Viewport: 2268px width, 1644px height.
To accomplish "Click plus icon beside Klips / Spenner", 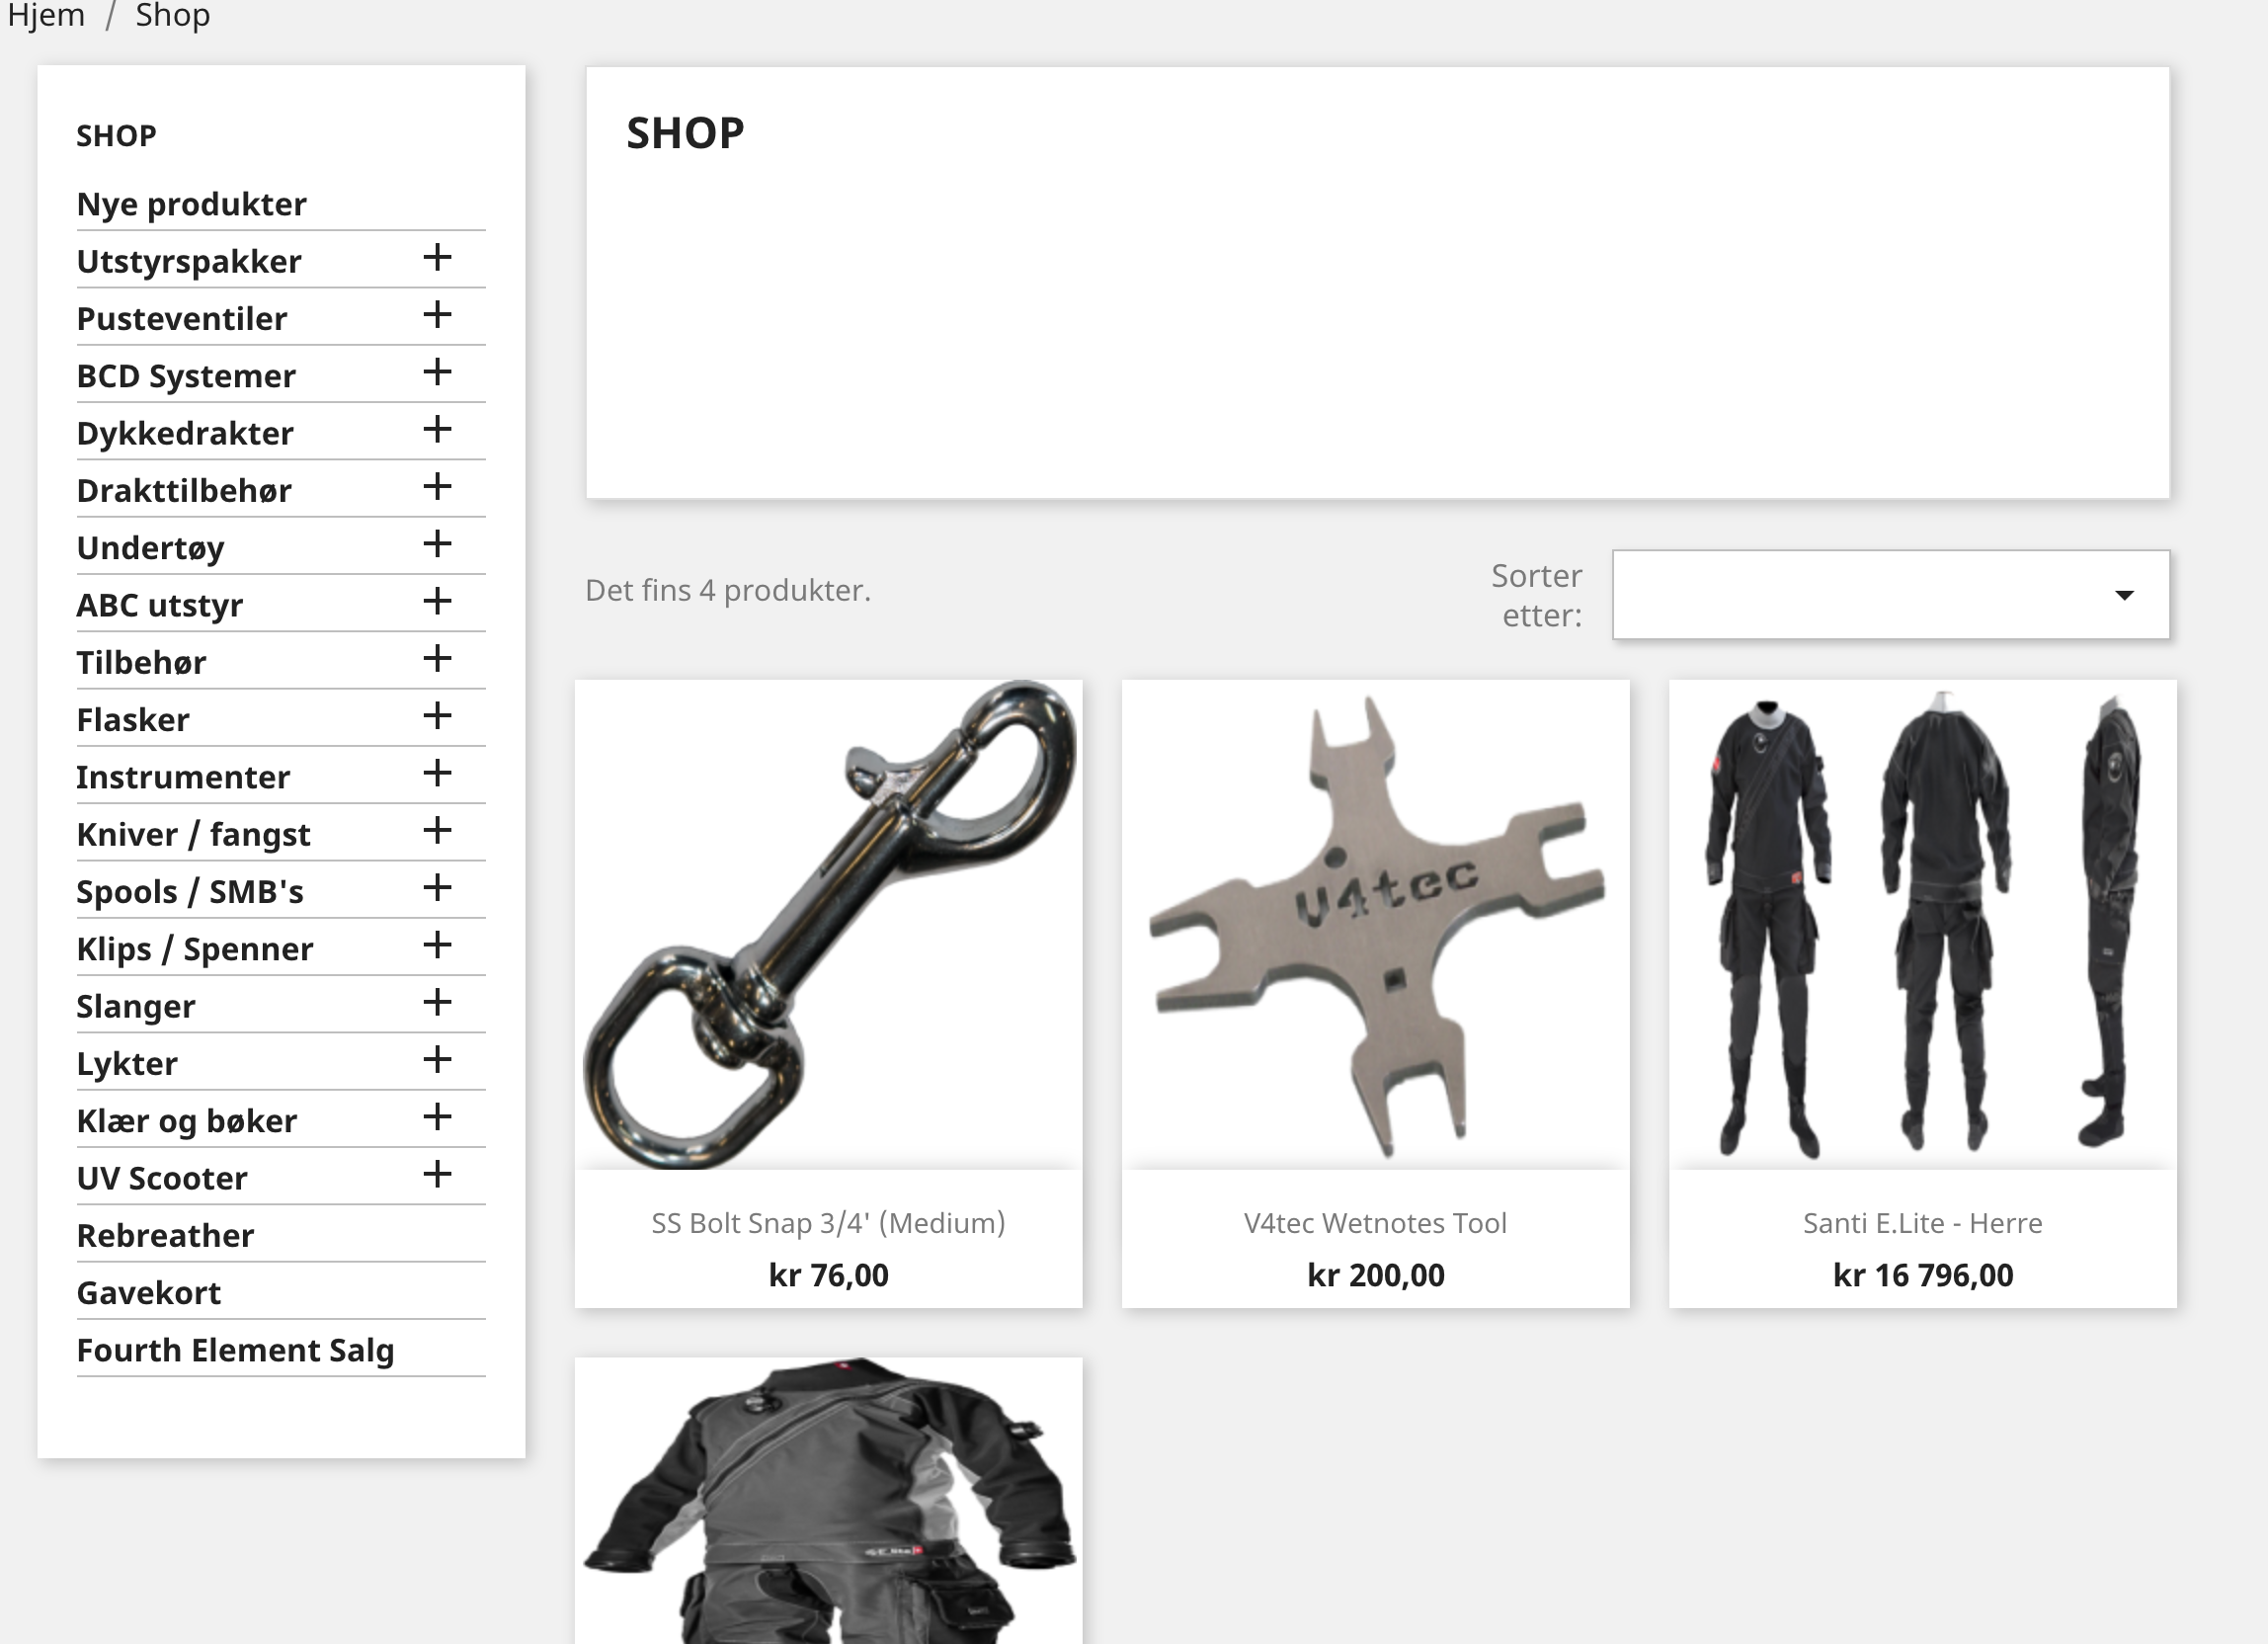I will [437, 945].
